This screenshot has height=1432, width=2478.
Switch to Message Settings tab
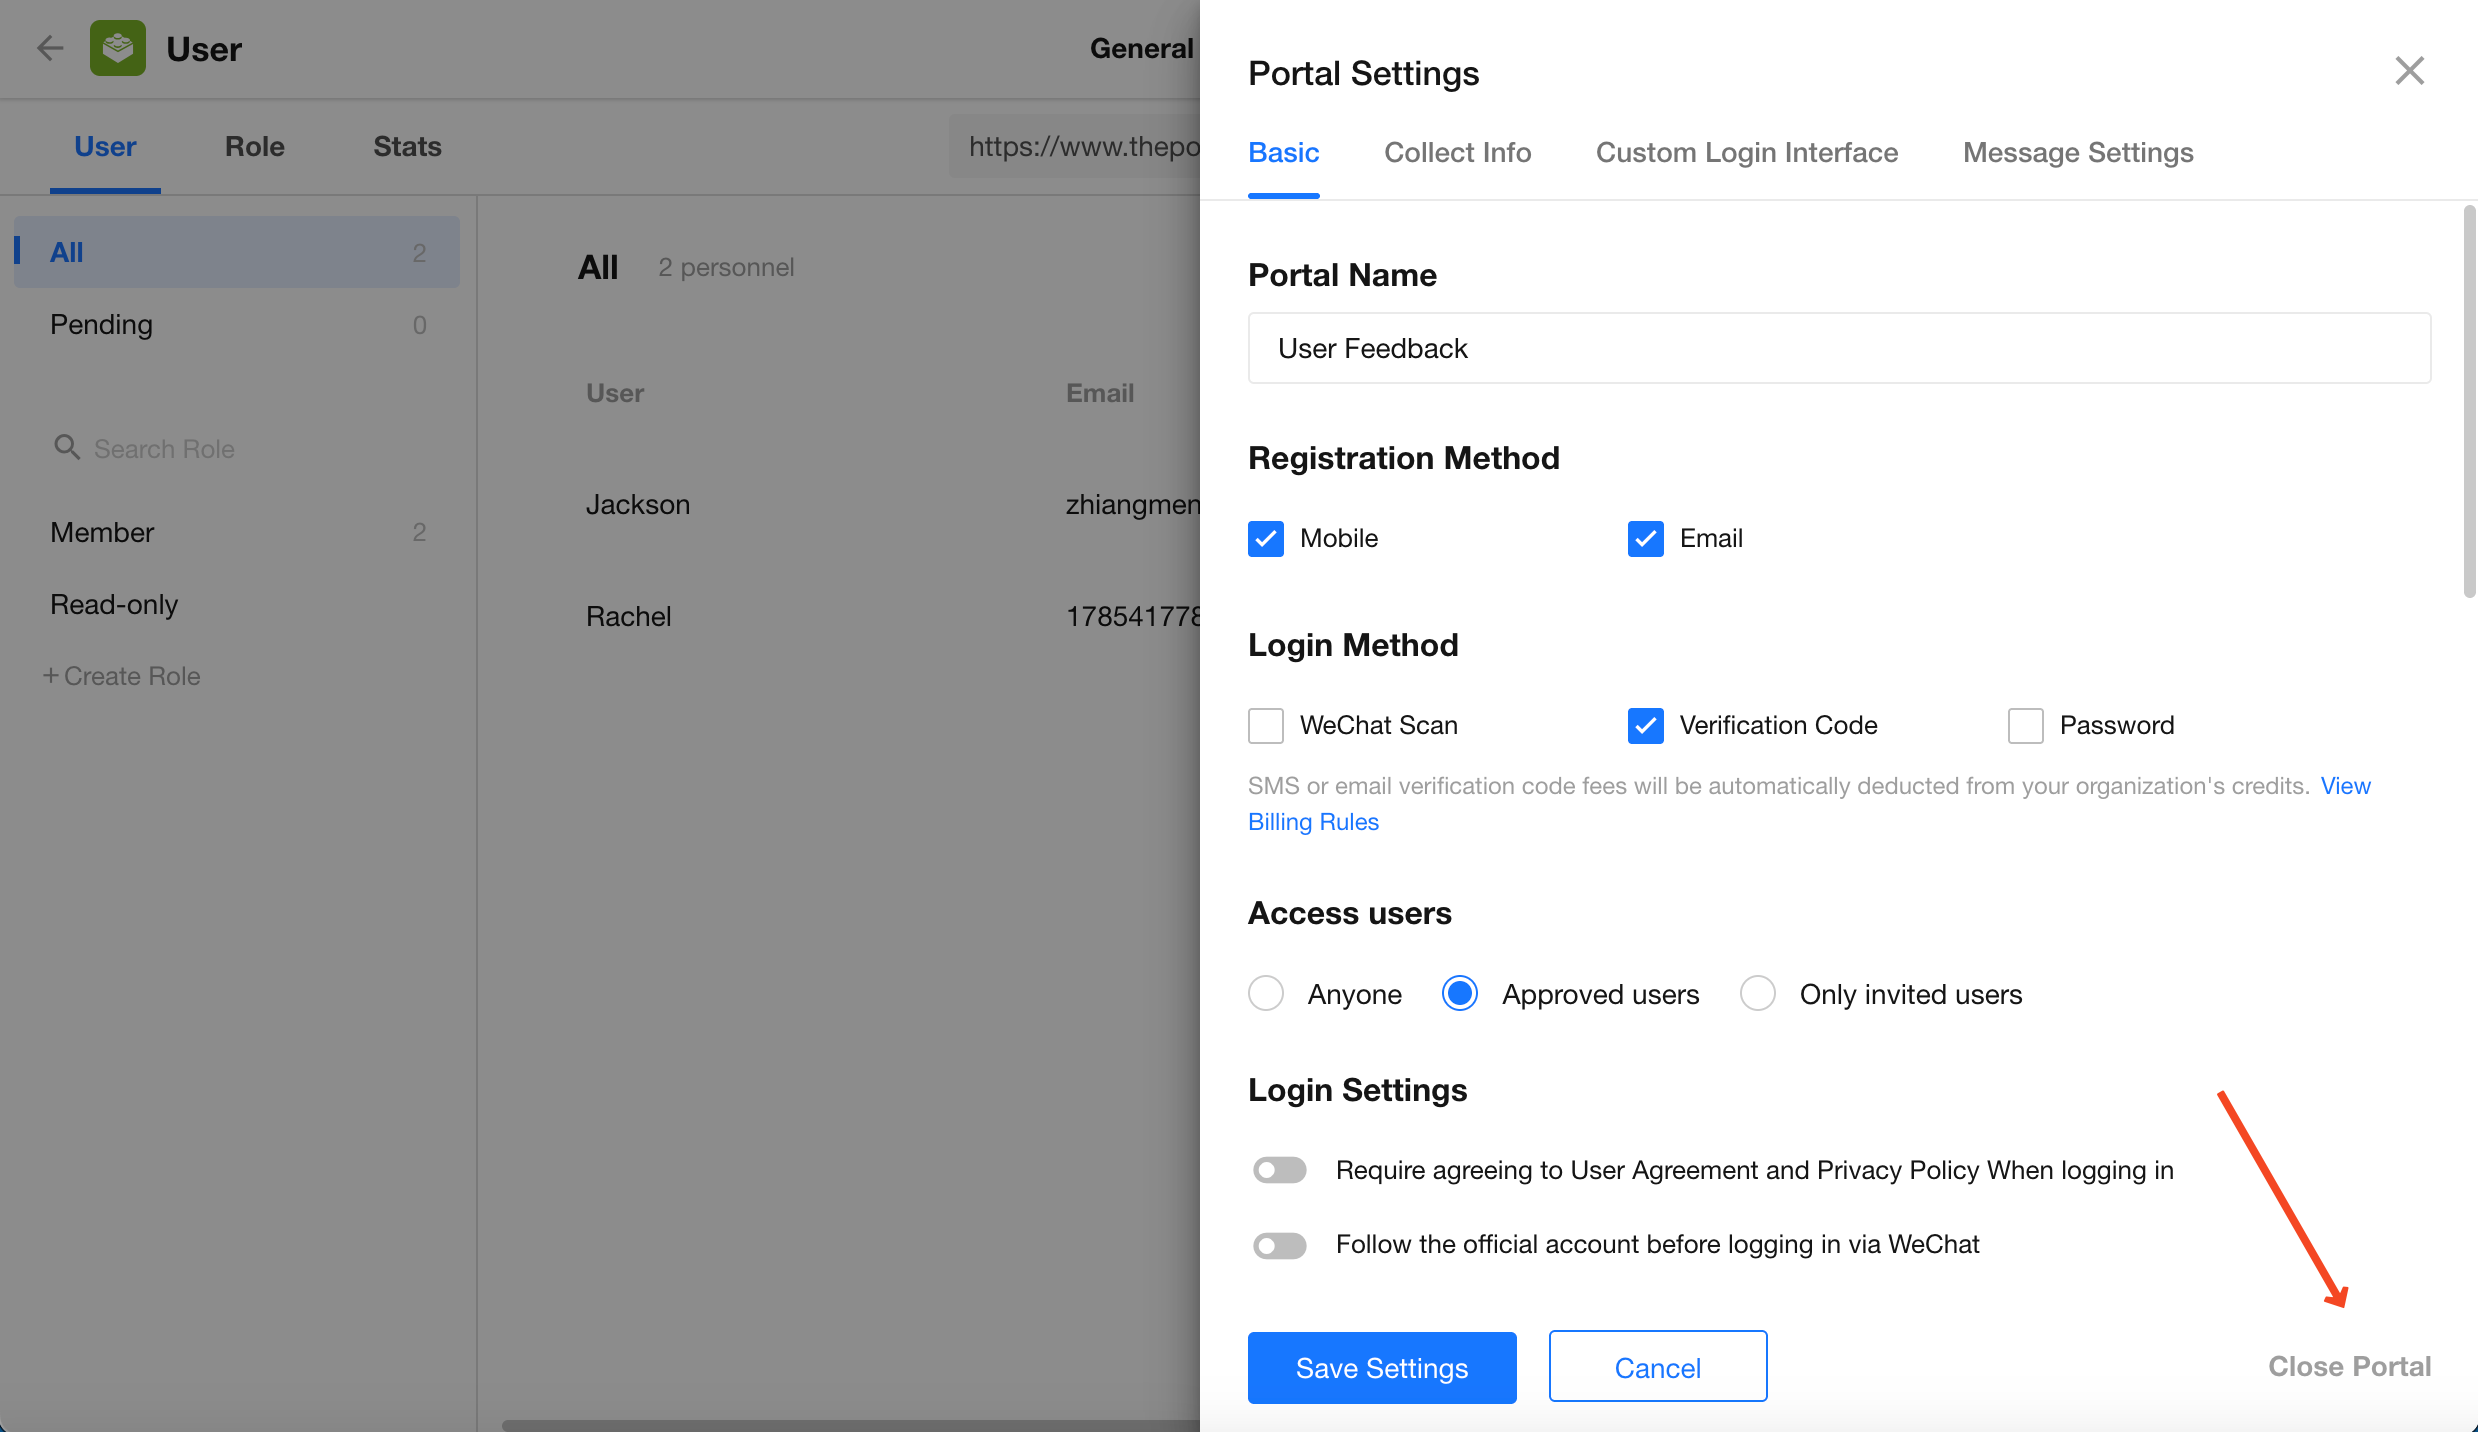pos(2078,152)
